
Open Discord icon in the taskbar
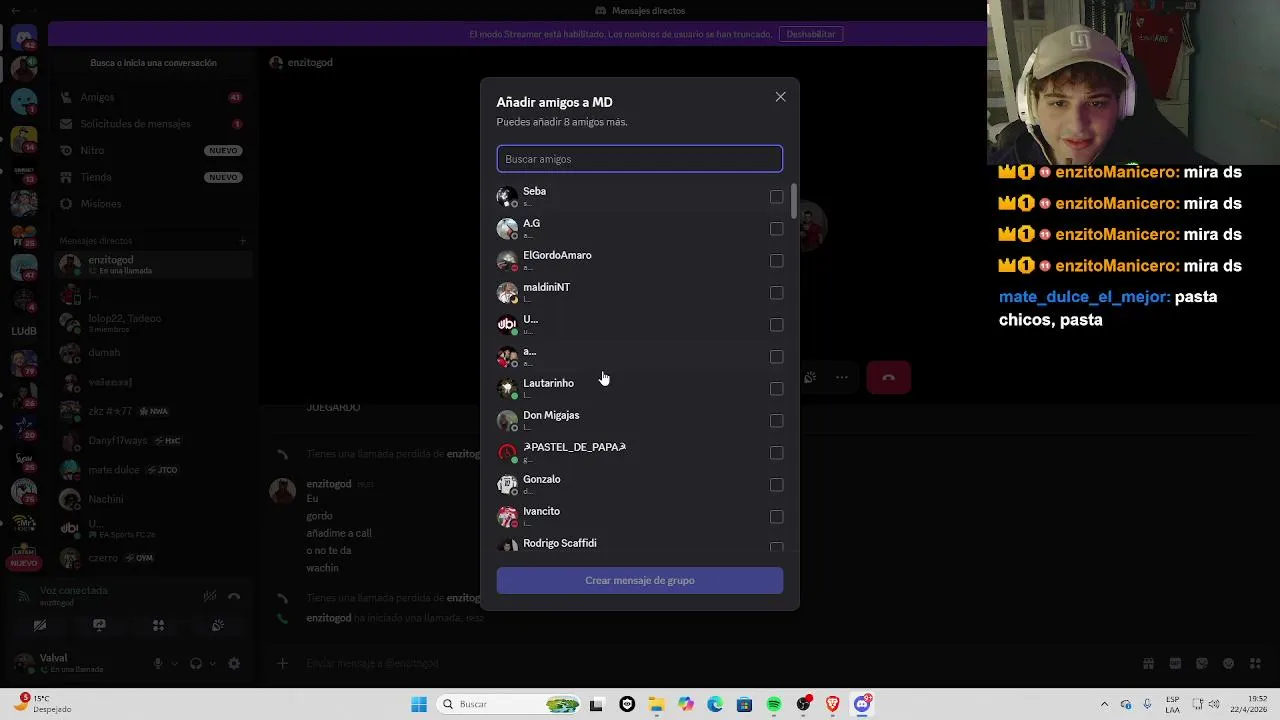click(862, 704)
